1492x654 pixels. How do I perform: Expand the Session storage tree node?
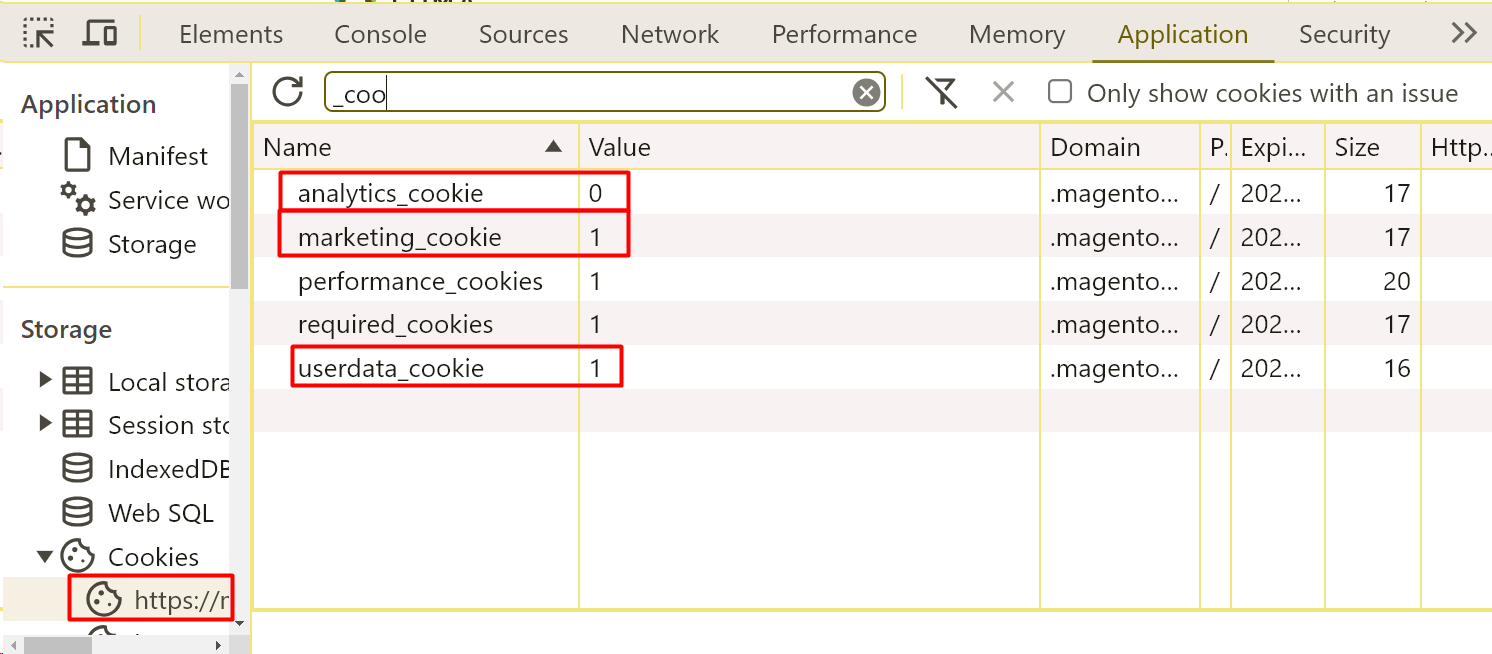point(45,424)
